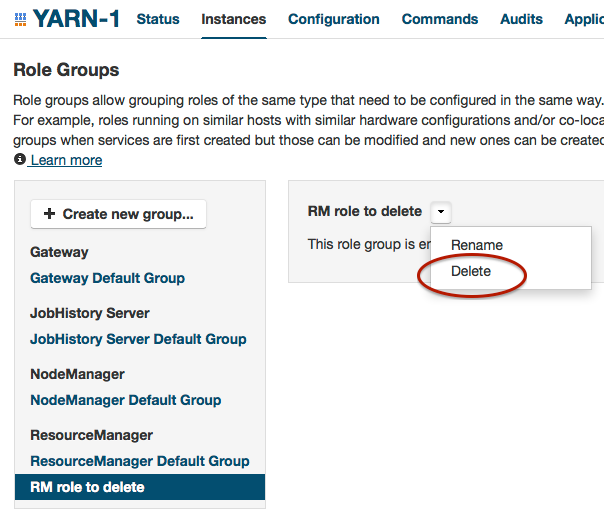604x526 pixels.
Task: Open the Commands tab
Action: tap(440, 19)
